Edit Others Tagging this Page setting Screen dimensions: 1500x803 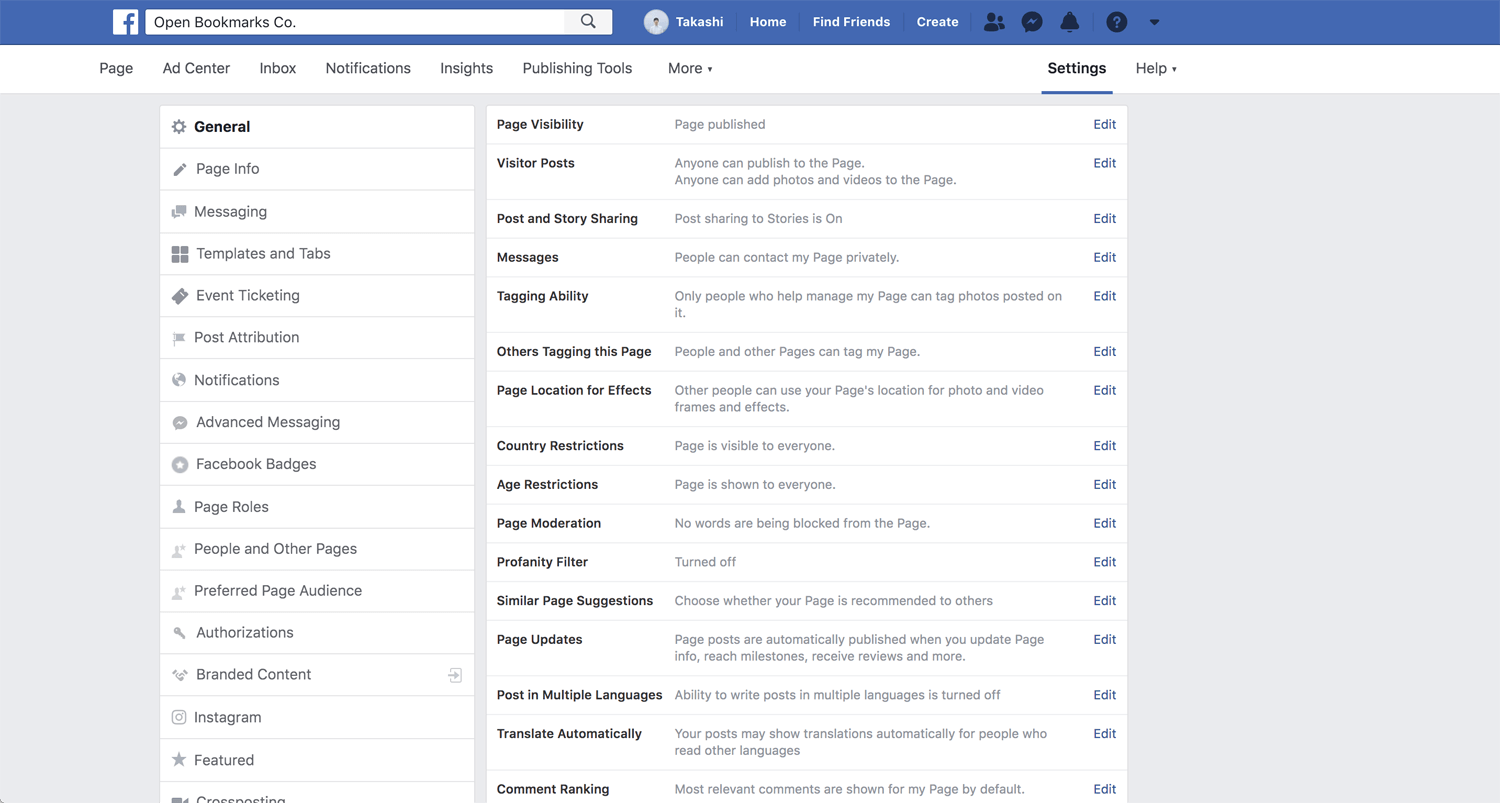pyautogui.click(x=1104, y=352)
